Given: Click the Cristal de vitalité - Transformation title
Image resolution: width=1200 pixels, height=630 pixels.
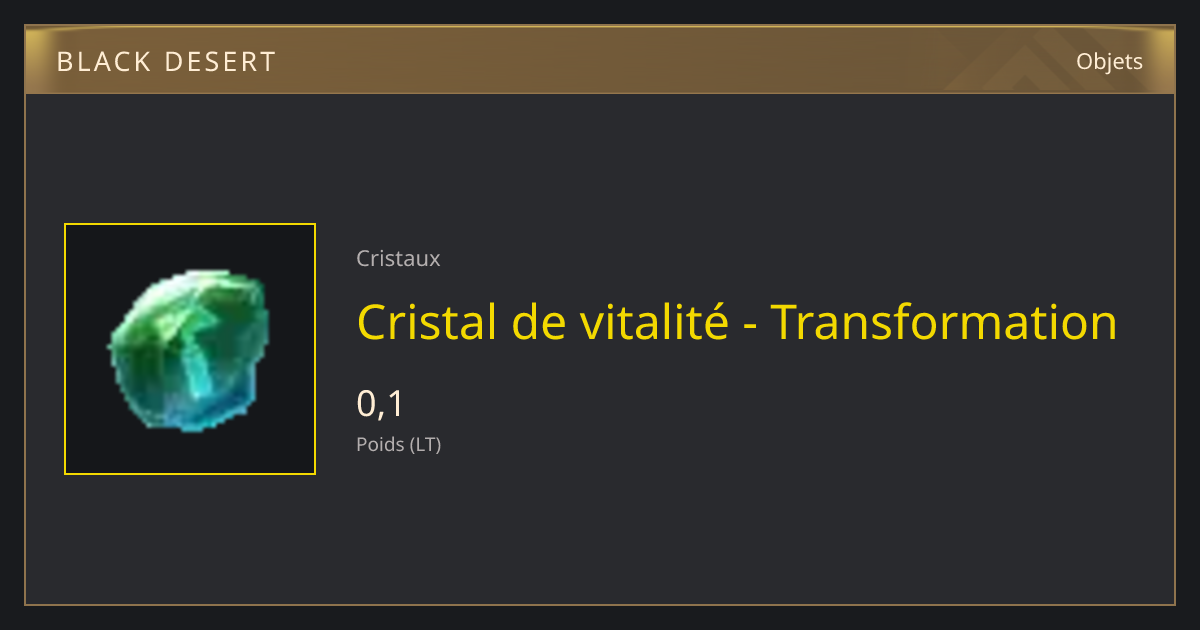Looking at the screenshot, I should pyautogui.click(x=737, y=322).
